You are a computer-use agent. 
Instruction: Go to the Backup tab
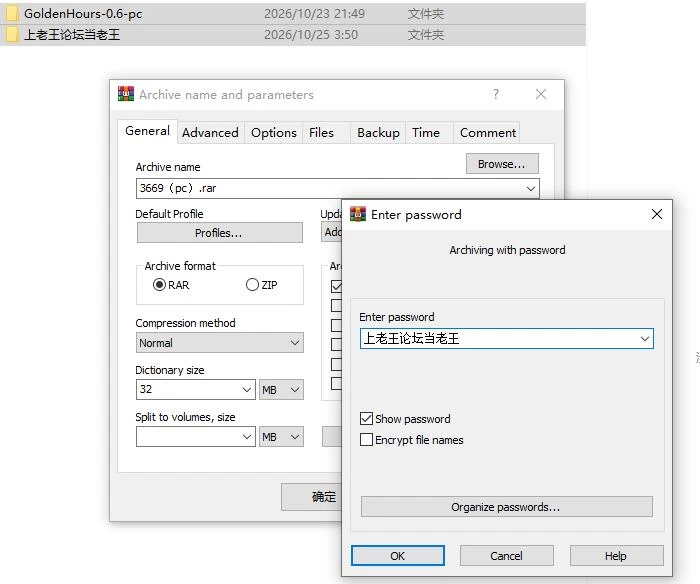tap(378, 133)
